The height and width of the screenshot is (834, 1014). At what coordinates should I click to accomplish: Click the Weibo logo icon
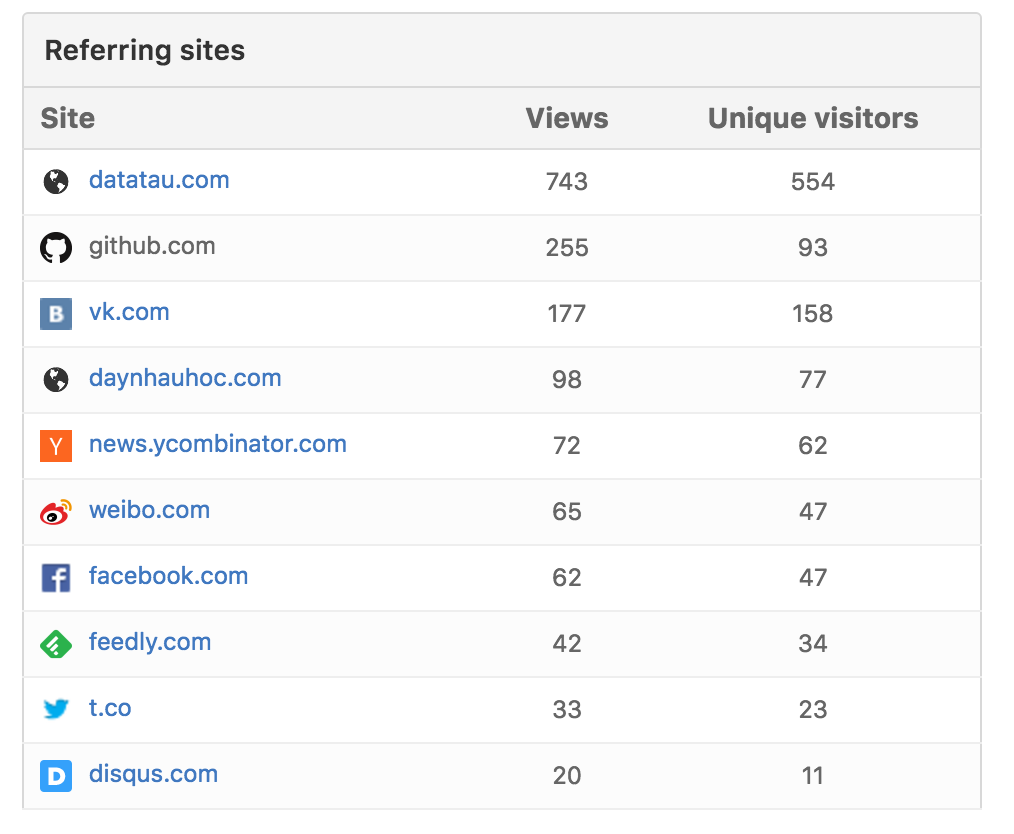(56, 511)
